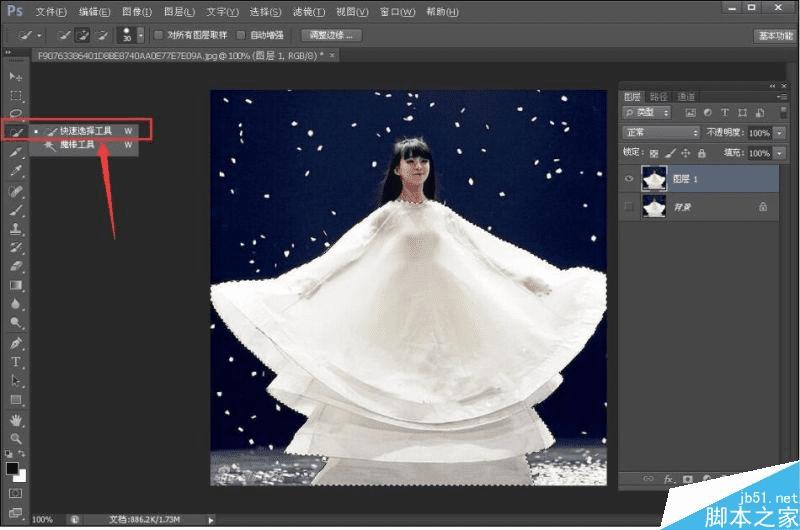Enable 对所有图层取样 checkbox
Viewport: 800px width, 530px height.
158,35
